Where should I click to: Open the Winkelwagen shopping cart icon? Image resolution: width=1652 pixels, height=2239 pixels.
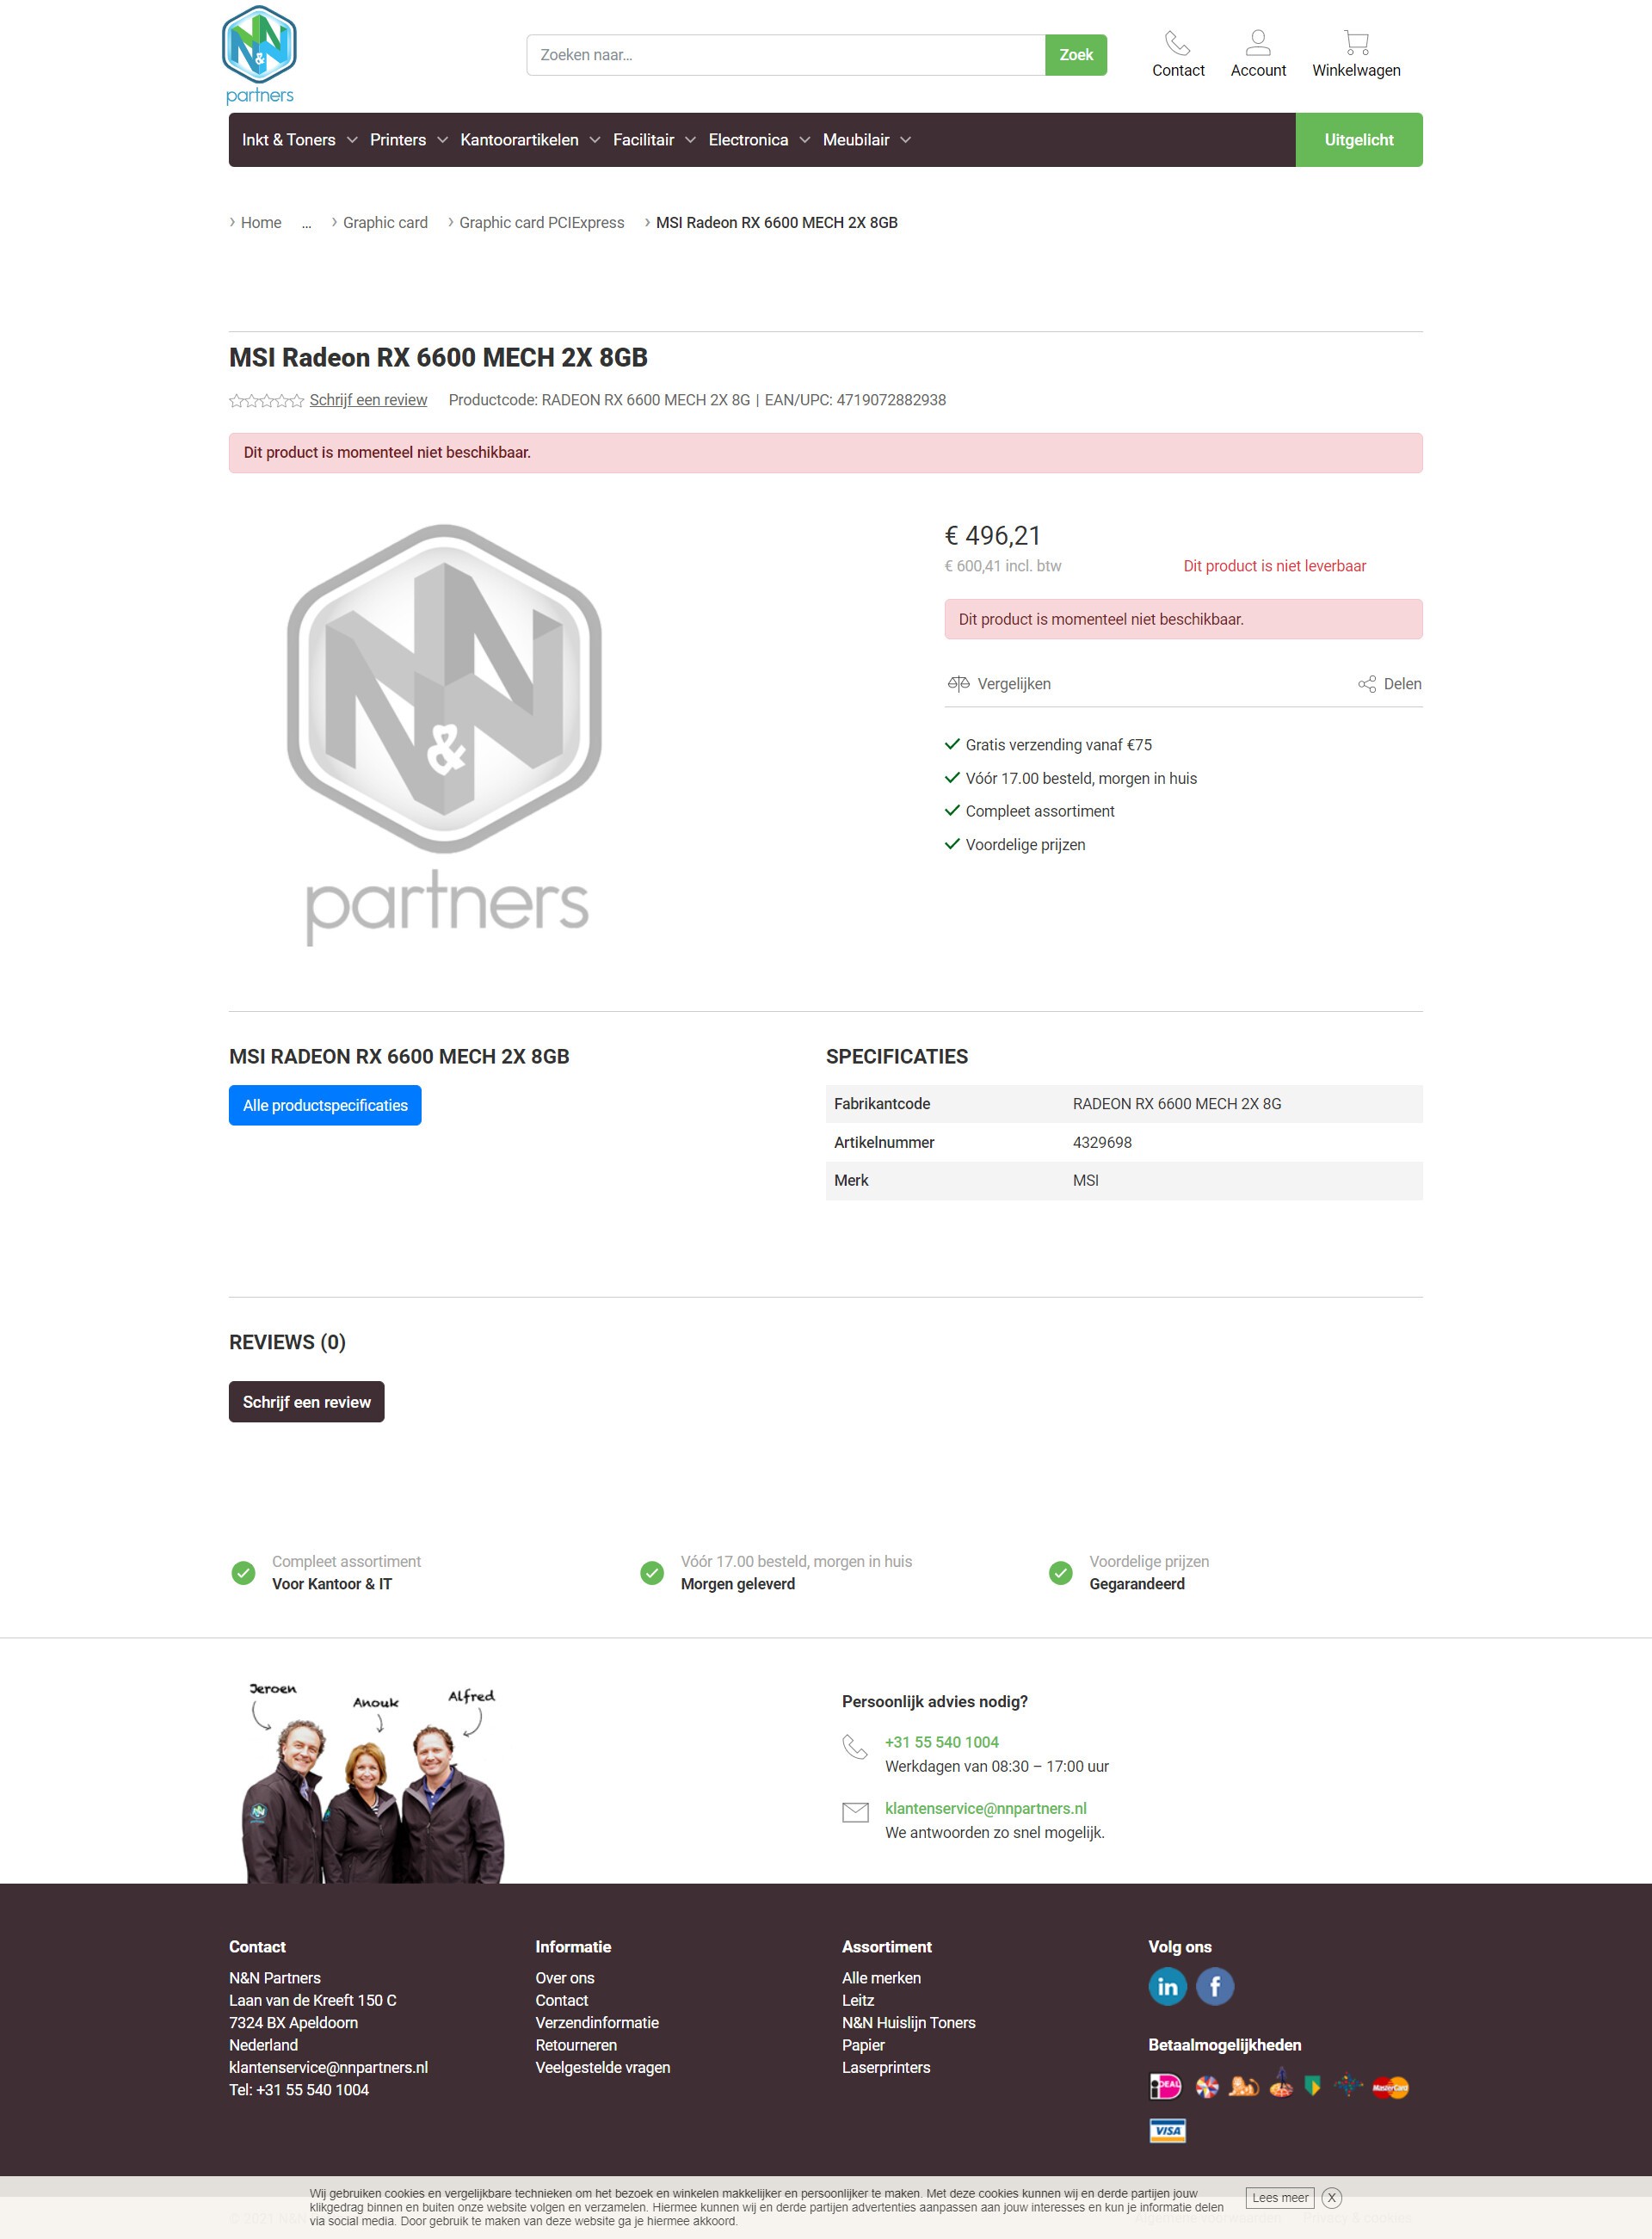[x=1356, y=42]
